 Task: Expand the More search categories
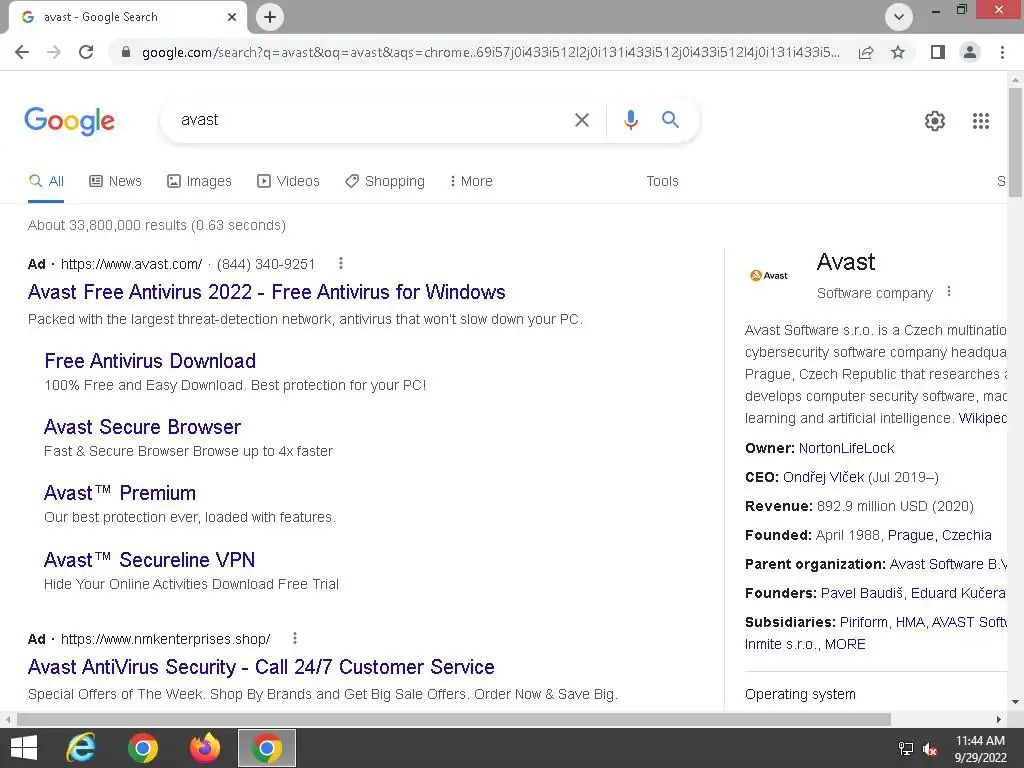(x=471, y=182)
